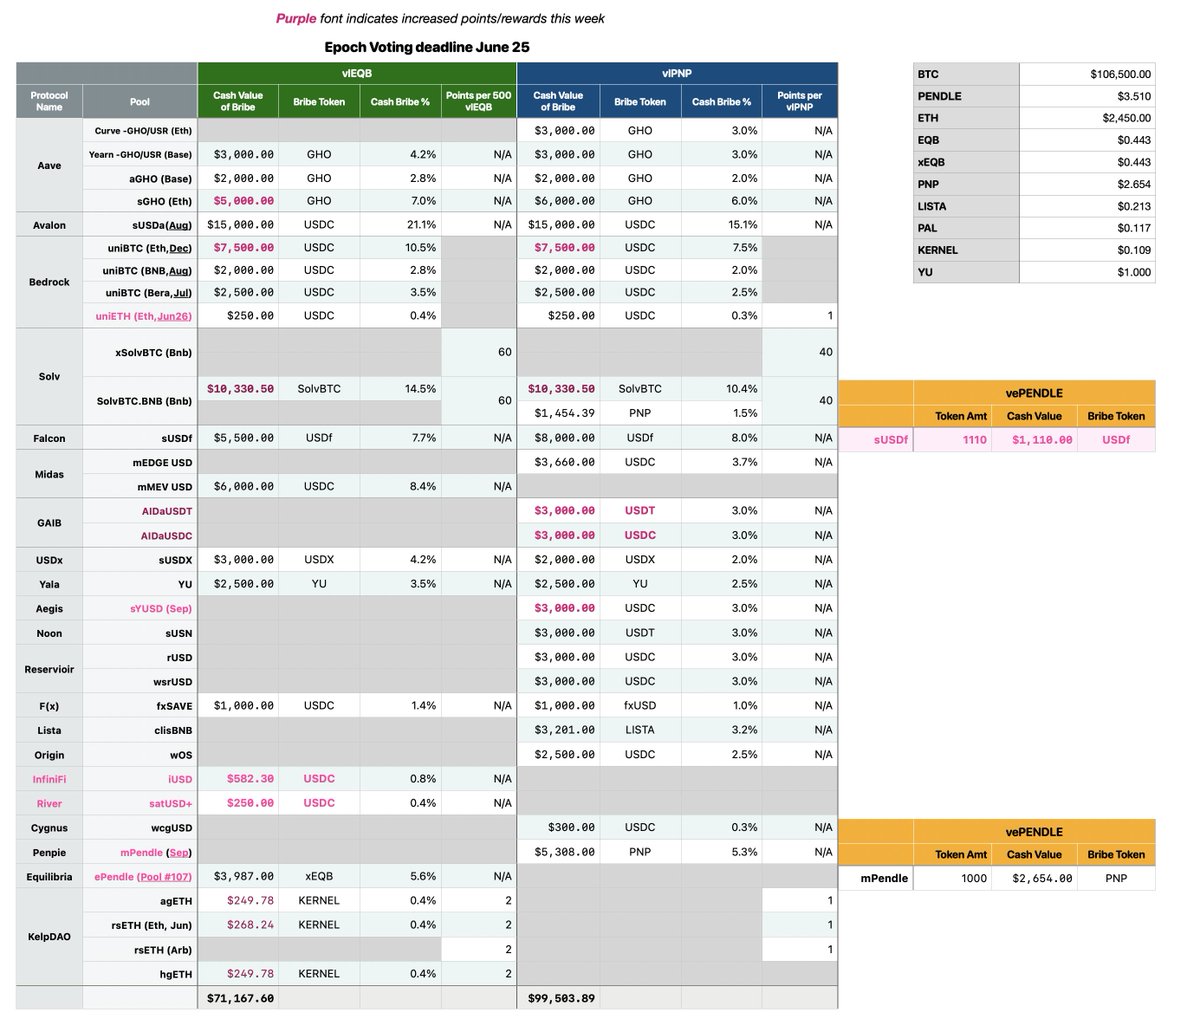The width and height of the screenshot is (1200, 1032).
Task: Click the 'sGHO (Eth)' pool cell
Action: (x=140, y=200)
